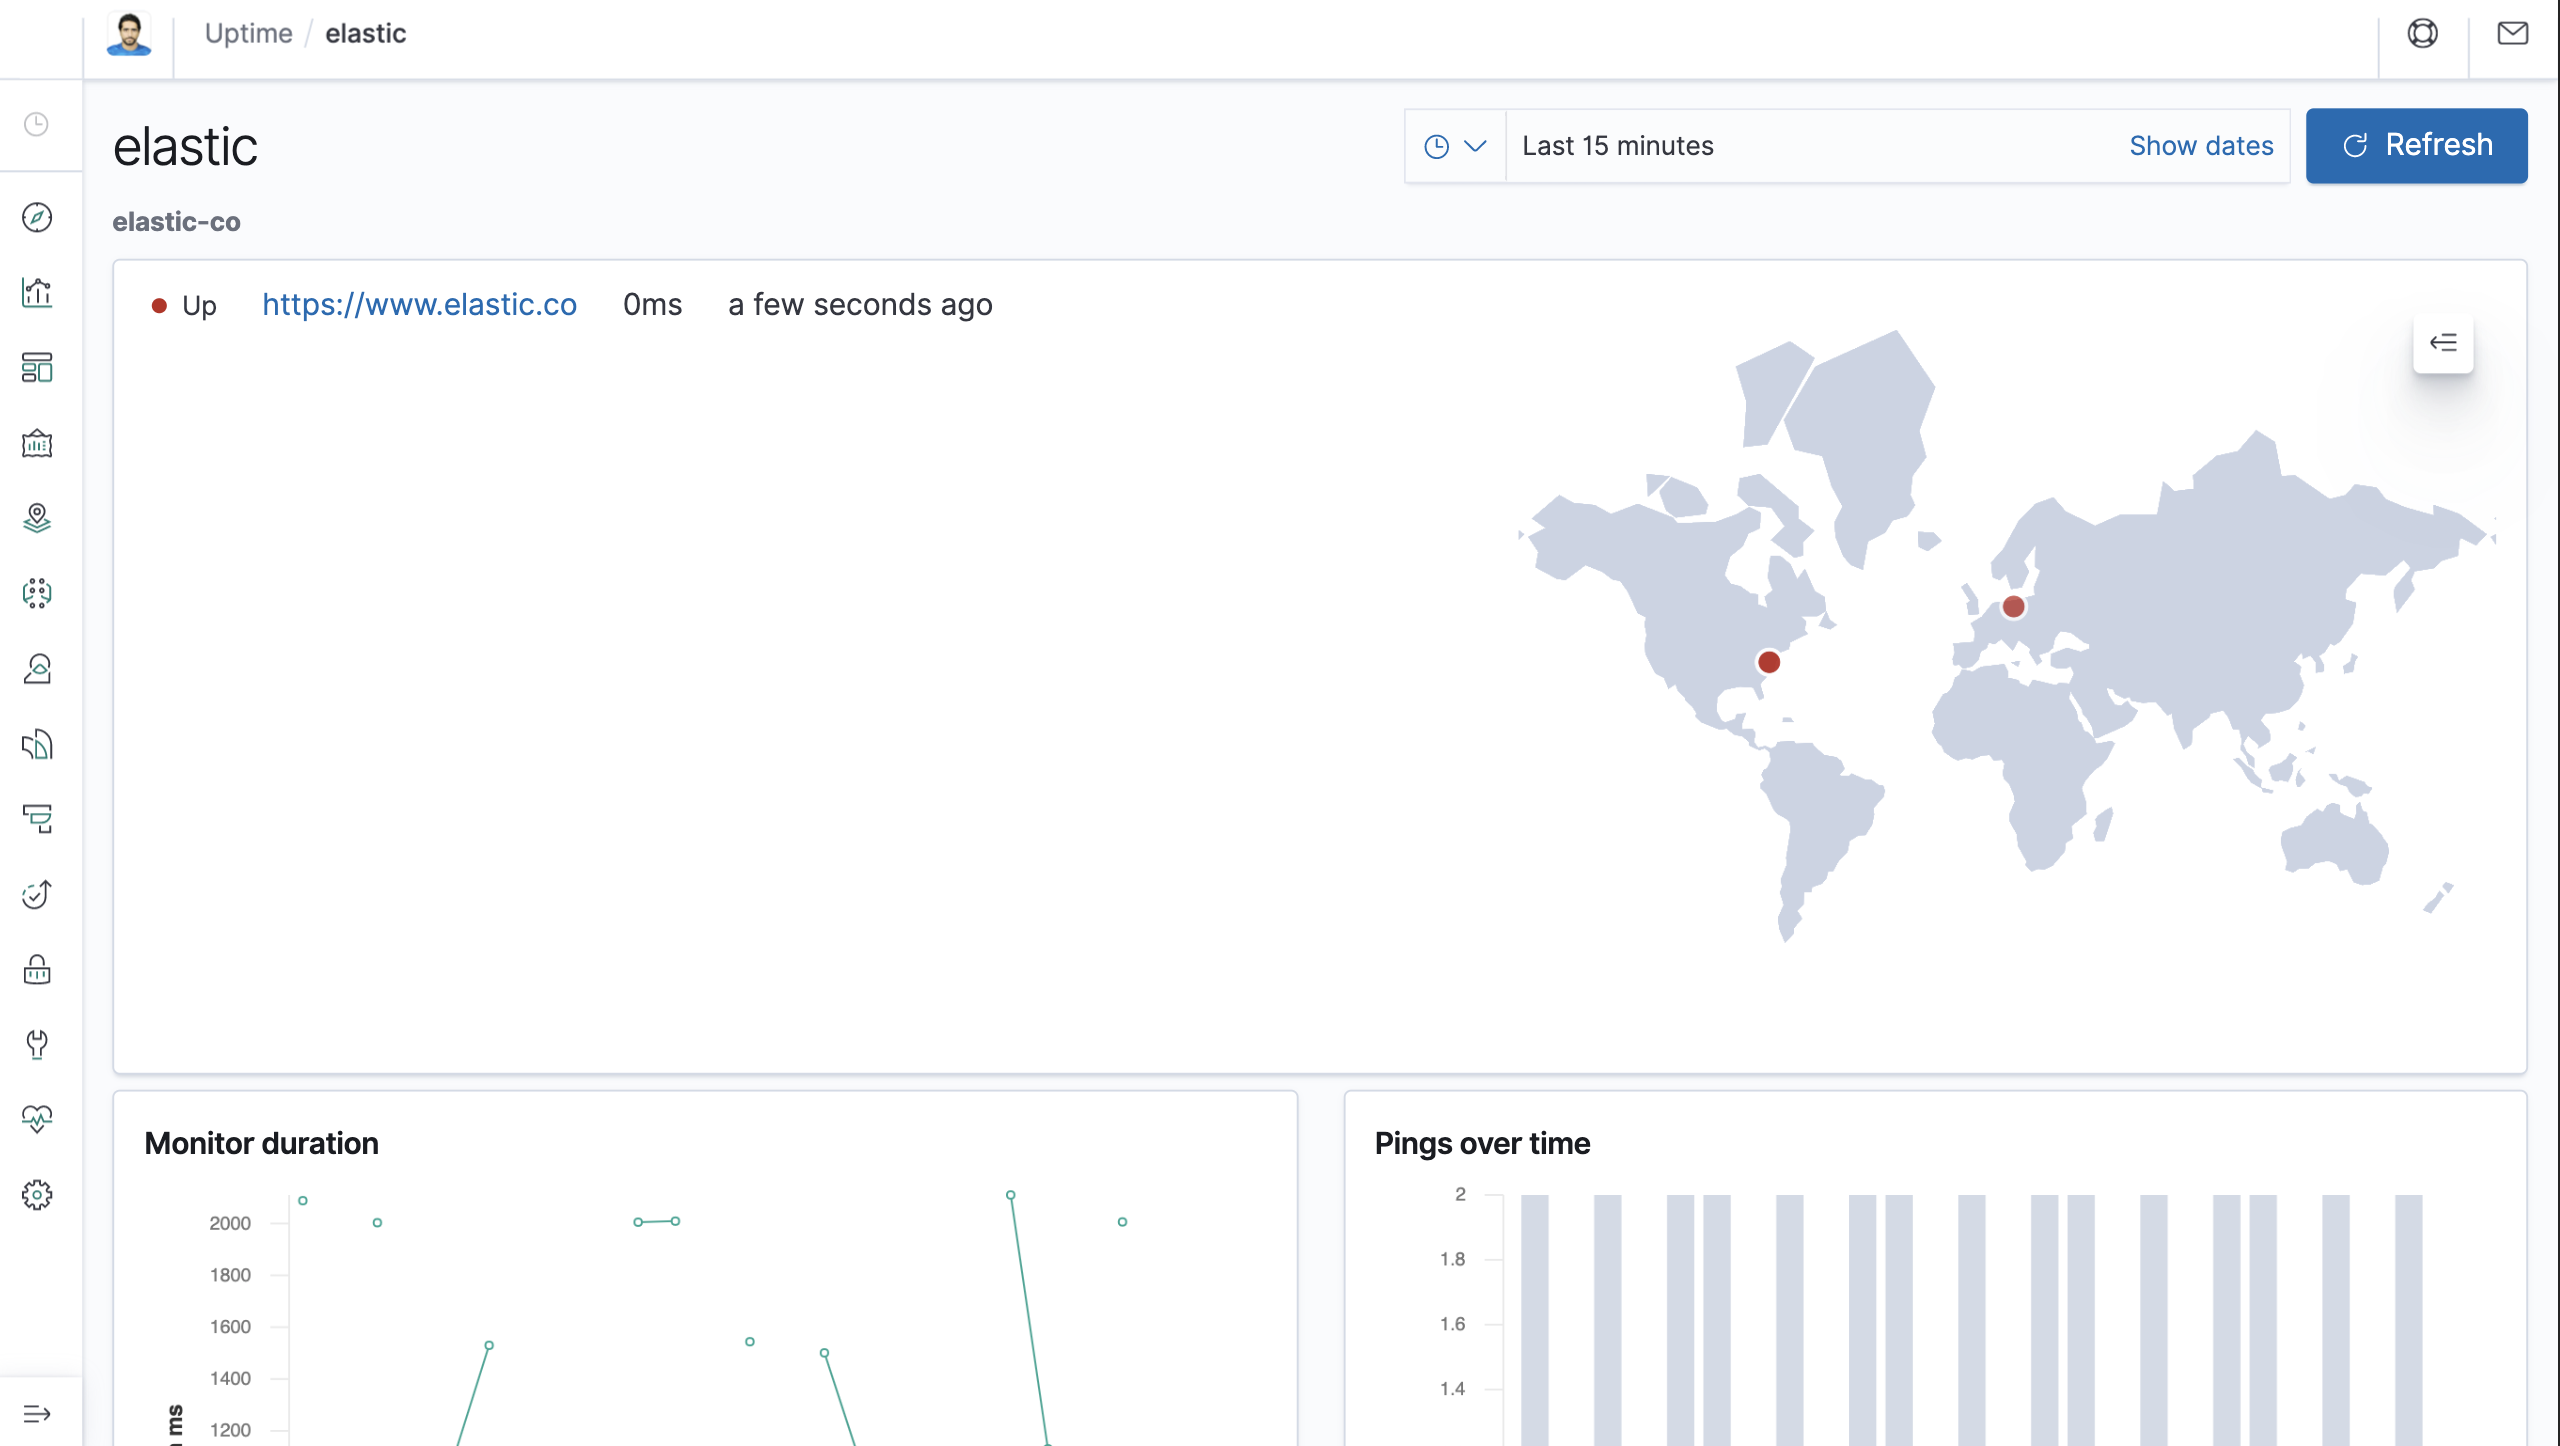This screenshot has width=2560, height=1446.
Task: Open Maps icon in sidebar
Action: tap(37, 518)
